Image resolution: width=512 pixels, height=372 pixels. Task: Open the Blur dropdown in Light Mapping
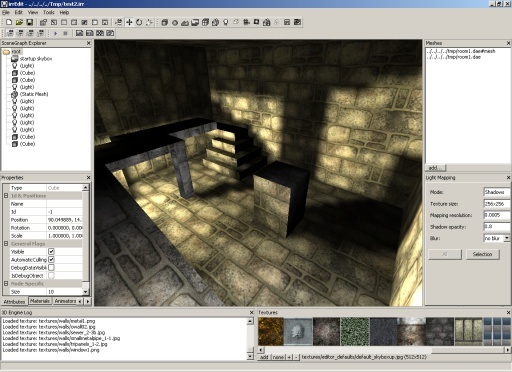(507, 238)
